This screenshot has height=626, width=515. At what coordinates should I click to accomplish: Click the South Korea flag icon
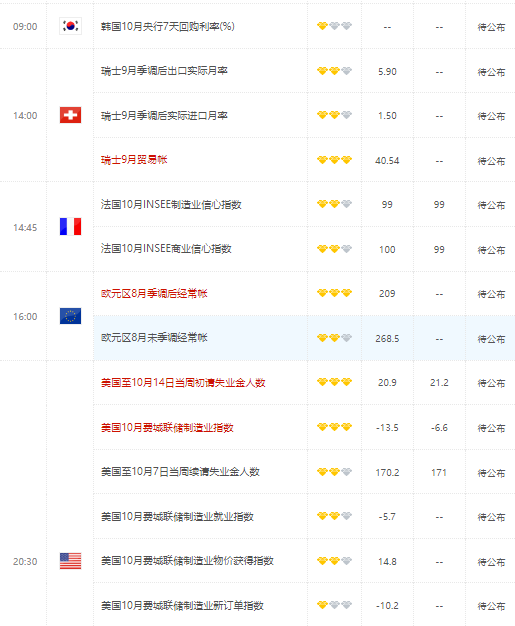(x=70, y=26)
